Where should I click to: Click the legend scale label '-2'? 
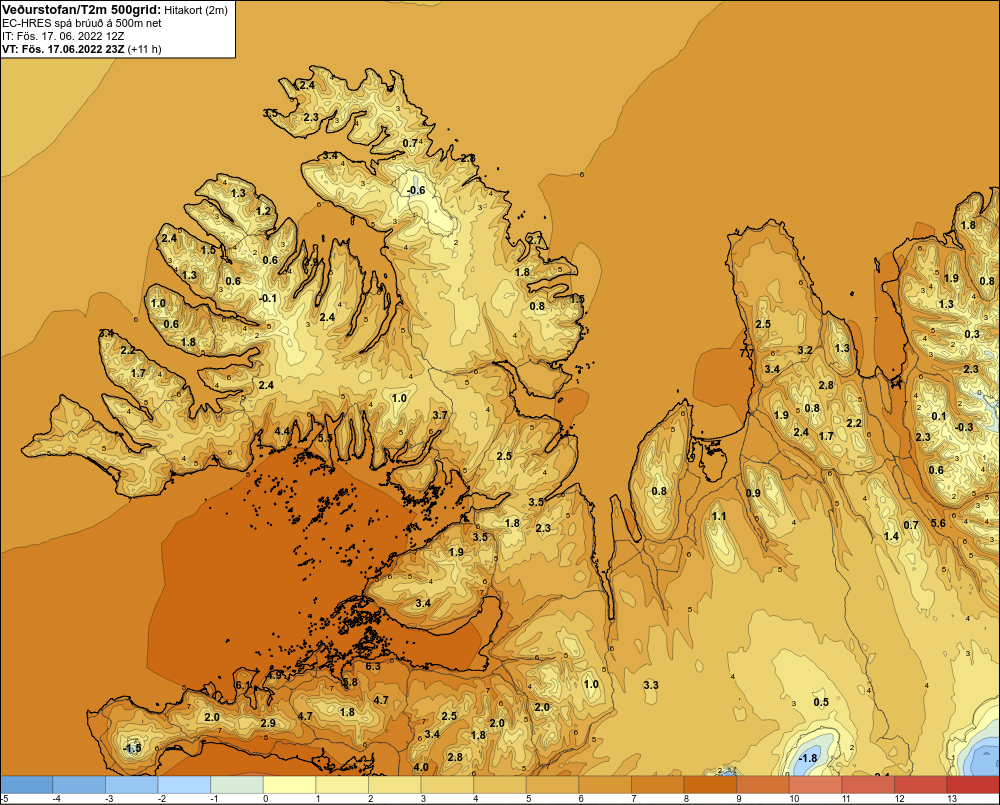tap(162, 799)
